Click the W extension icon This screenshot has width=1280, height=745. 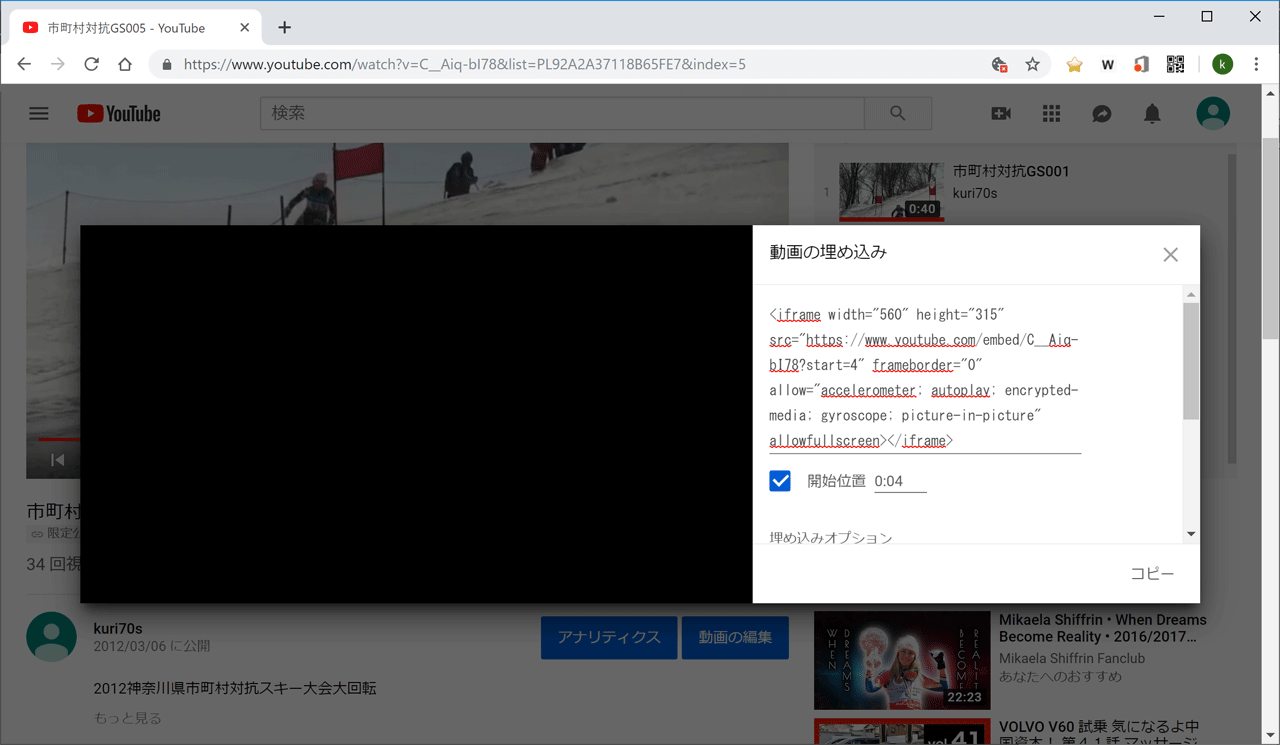point(1108,64)
